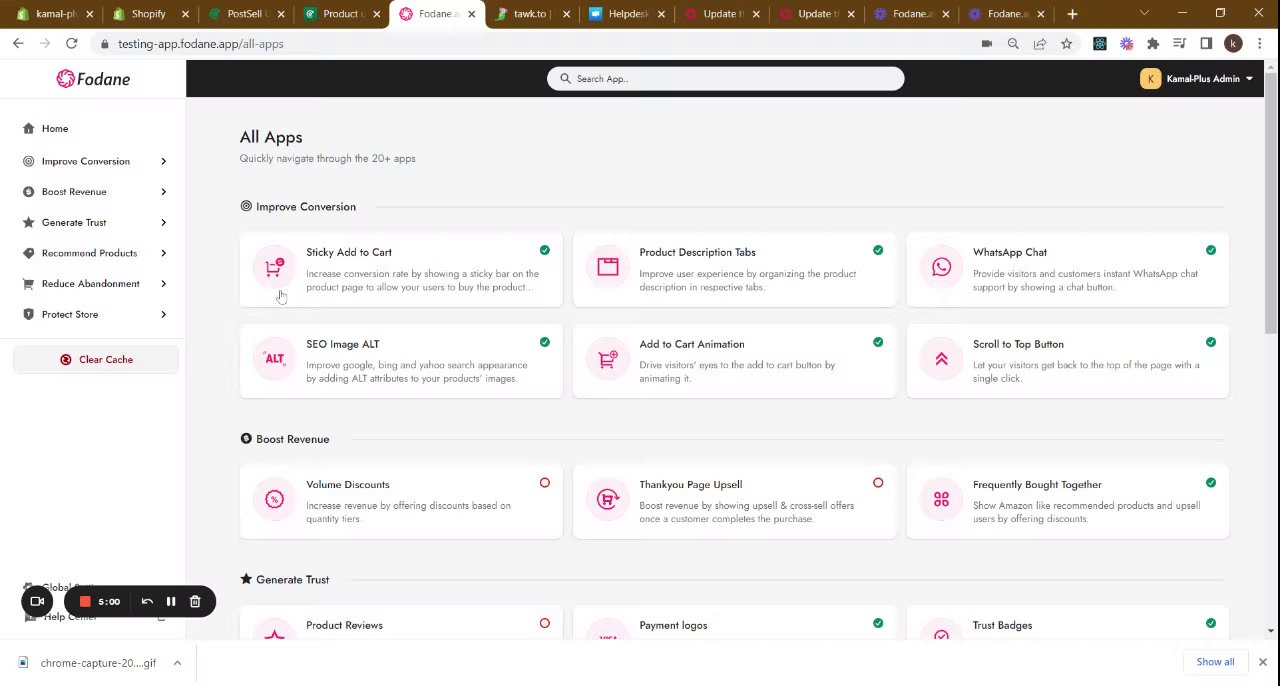Pause the screen recording
Screen dimensions: 1280x686
(171, 602)
